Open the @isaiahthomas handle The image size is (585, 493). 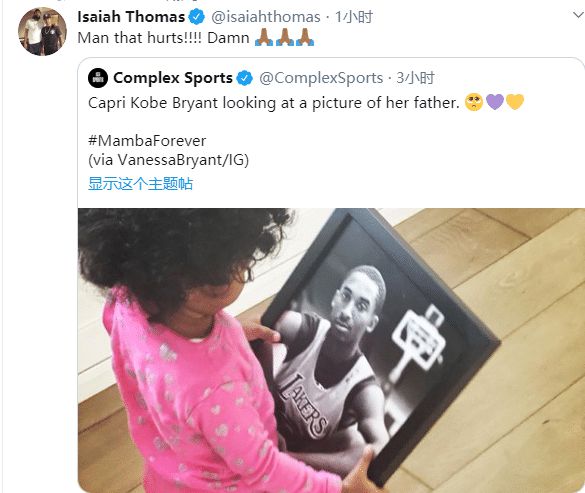pyautogui.click(x=266, y=17)
